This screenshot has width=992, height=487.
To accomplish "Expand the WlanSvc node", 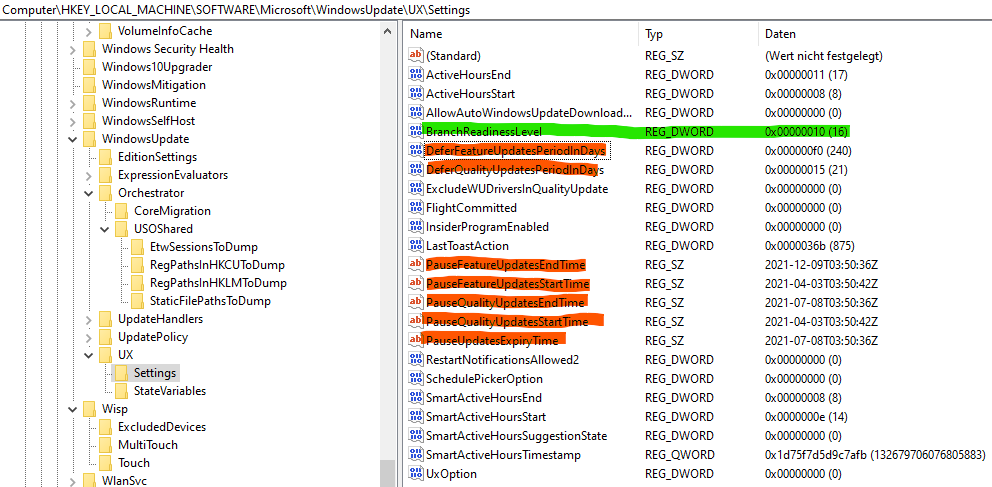I will pos(72,481).
